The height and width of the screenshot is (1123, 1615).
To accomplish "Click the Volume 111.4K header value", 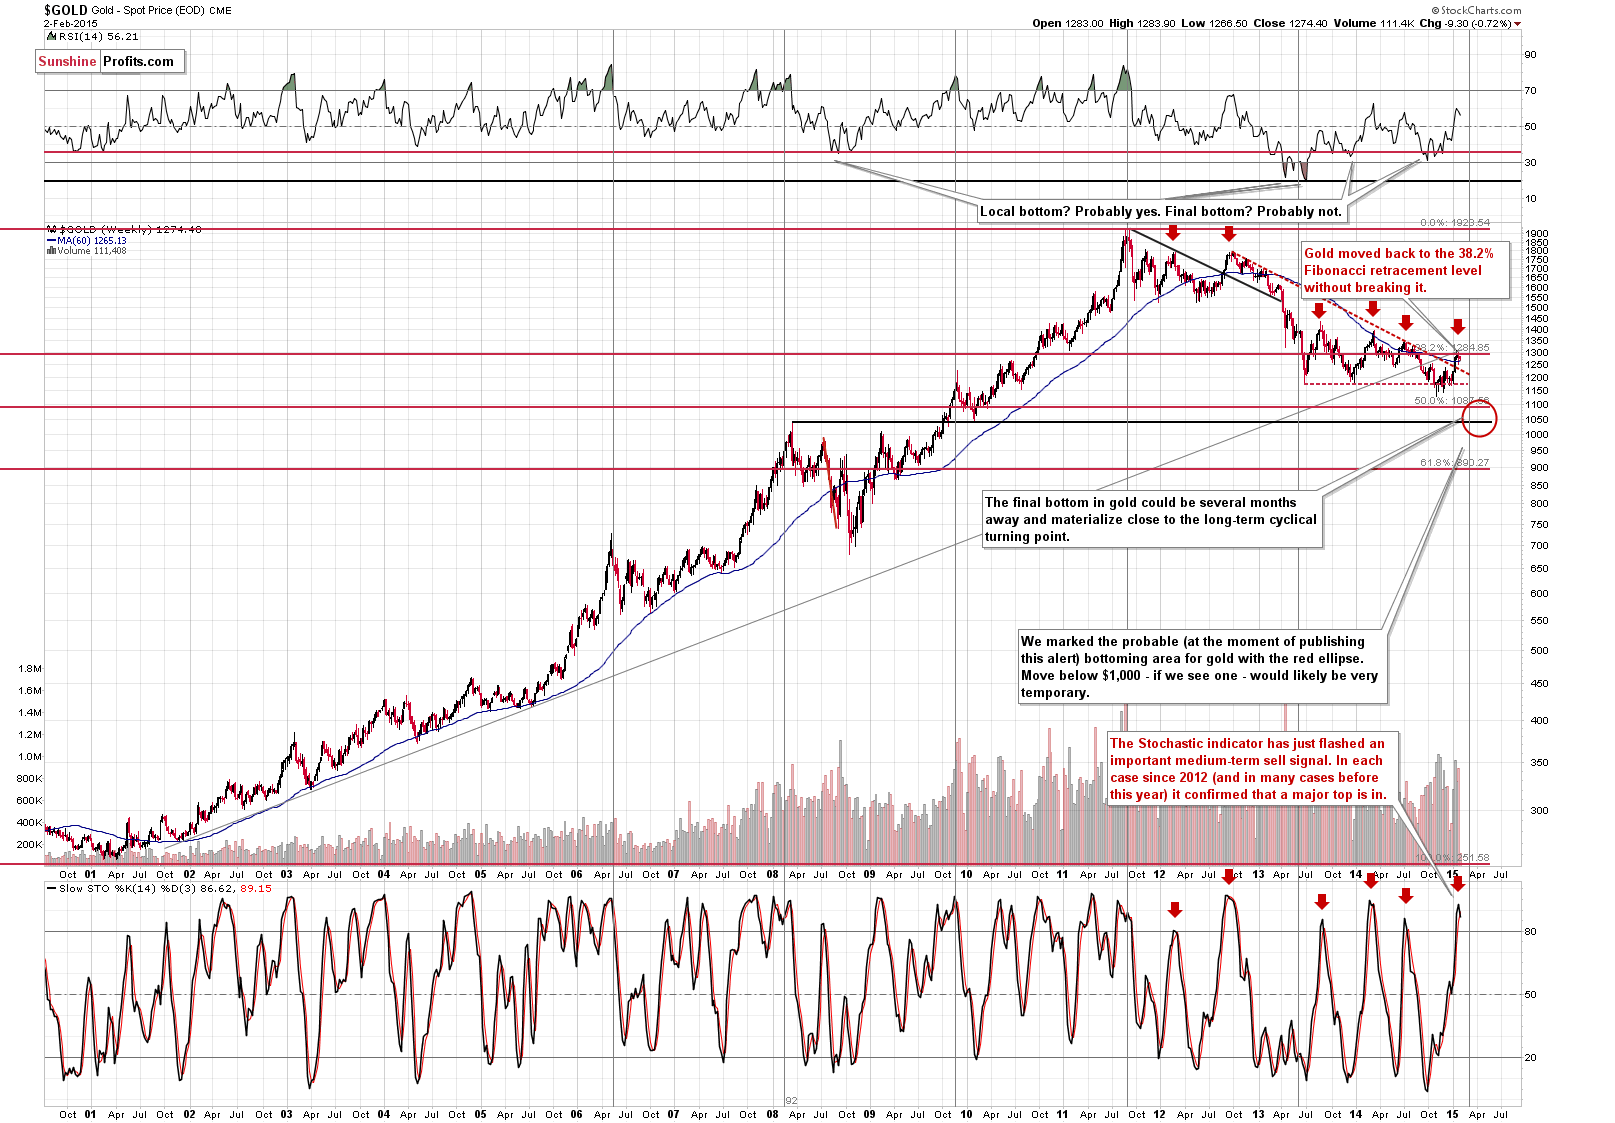I will pos(1373,23).
